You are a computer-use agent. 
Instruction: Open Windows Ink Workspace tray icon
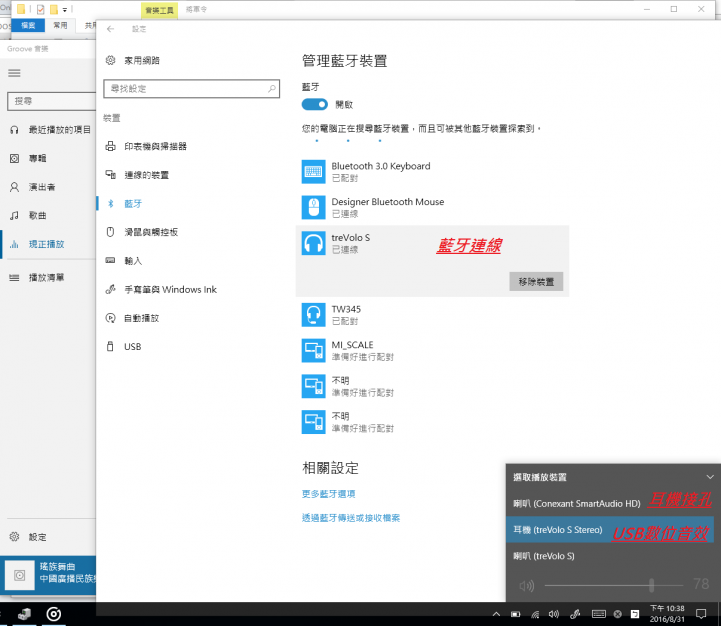(575, 614)
